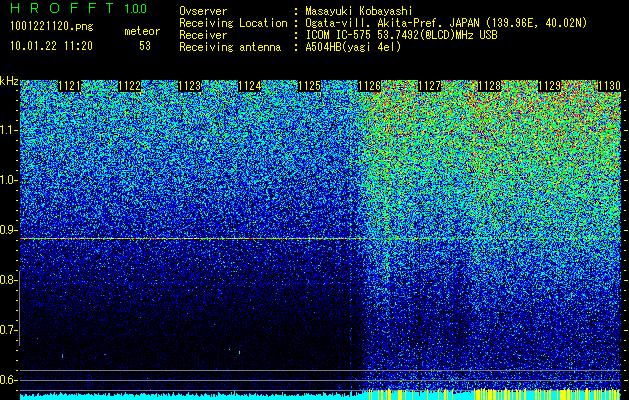Click the 0.7 kHz axis label

8,330
